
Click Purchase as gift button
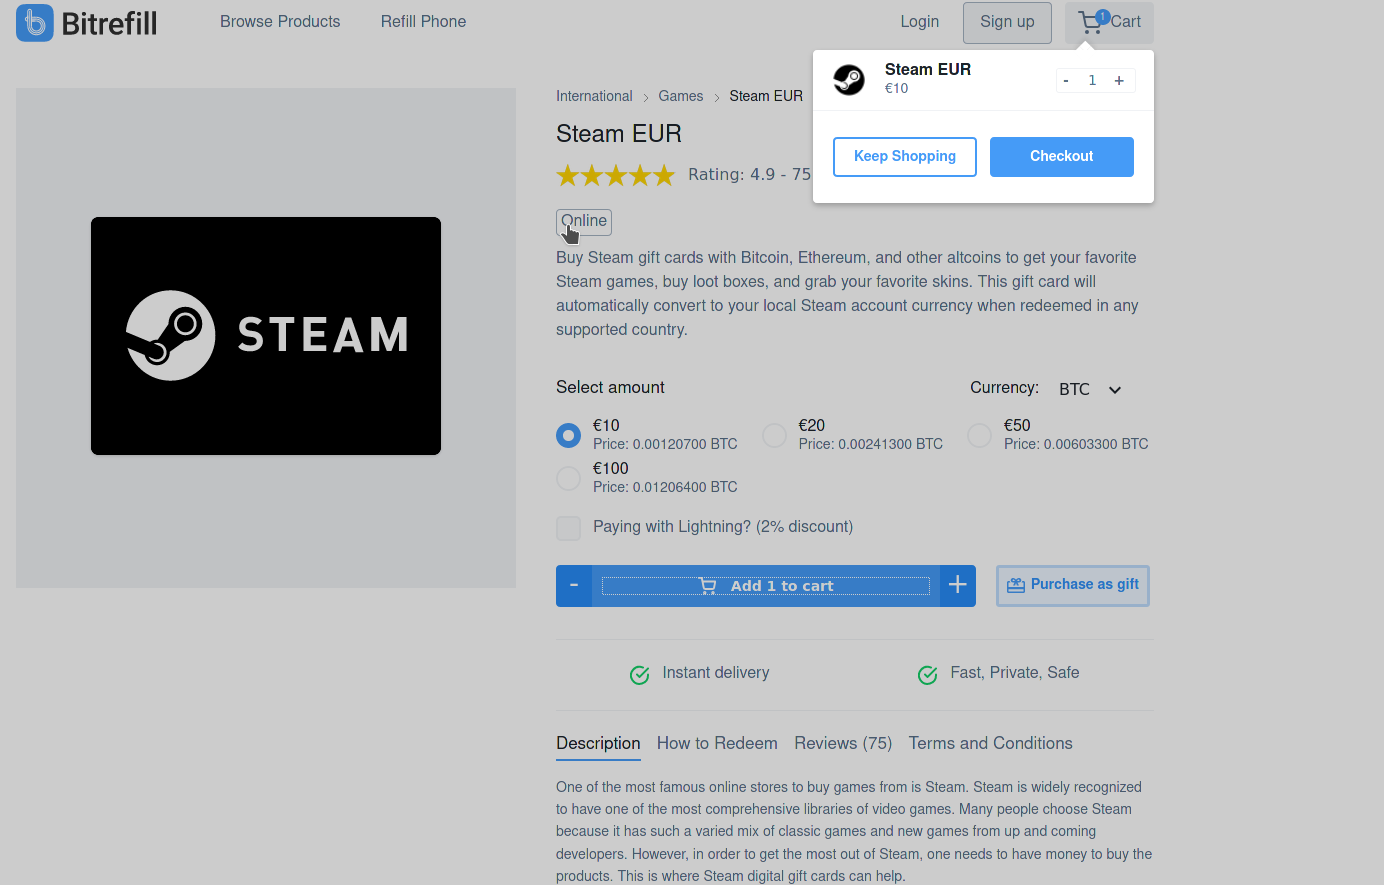(x=1073, y=586)
